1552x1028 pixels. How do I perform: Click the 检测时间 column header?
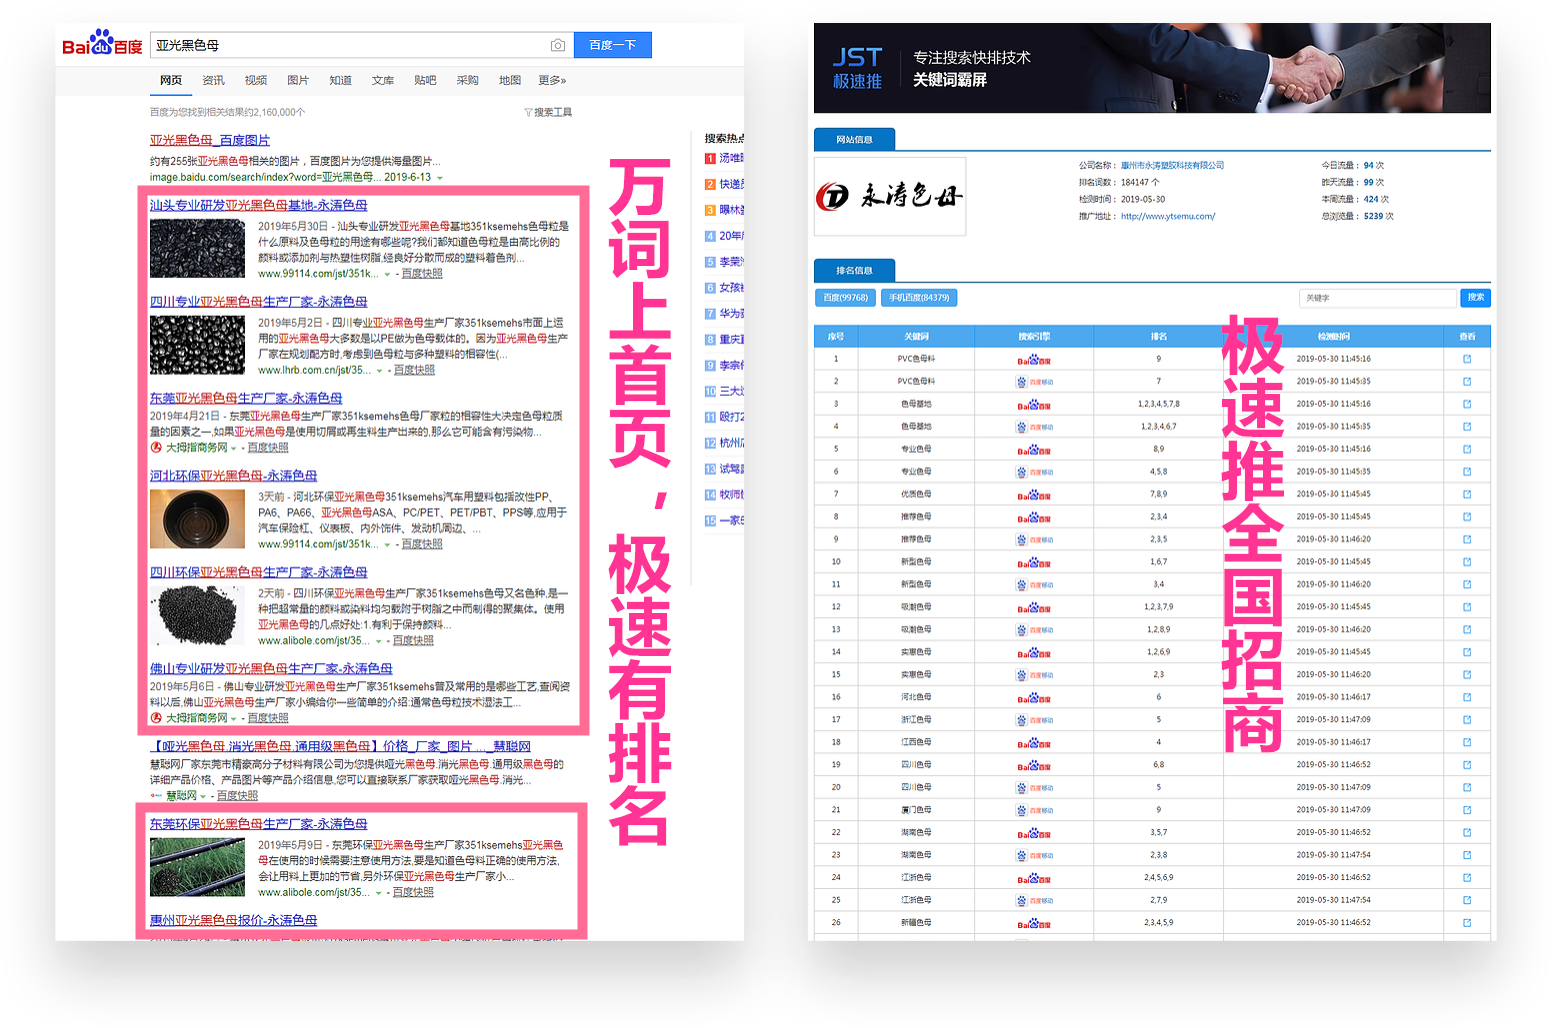click(x=1333, y=336)
